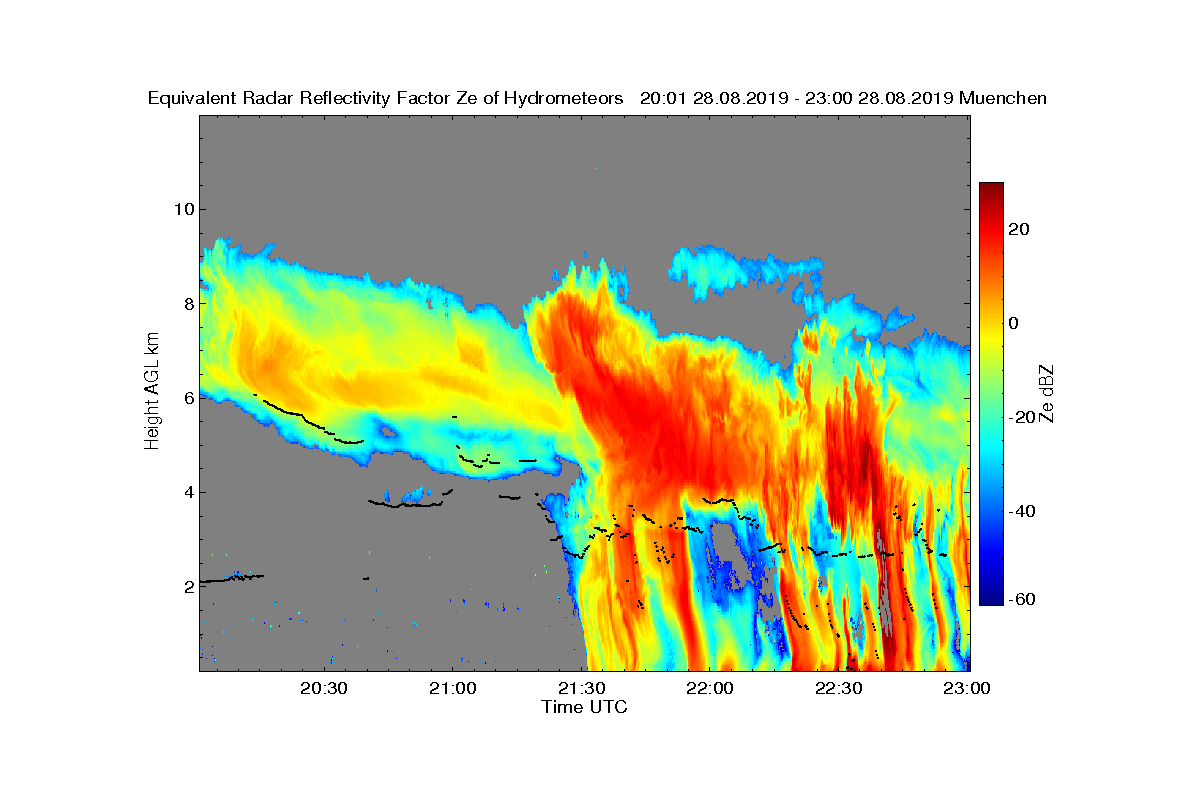Click the dark red top of the colorbar
Screen dimensions: 1200x800
991,188
